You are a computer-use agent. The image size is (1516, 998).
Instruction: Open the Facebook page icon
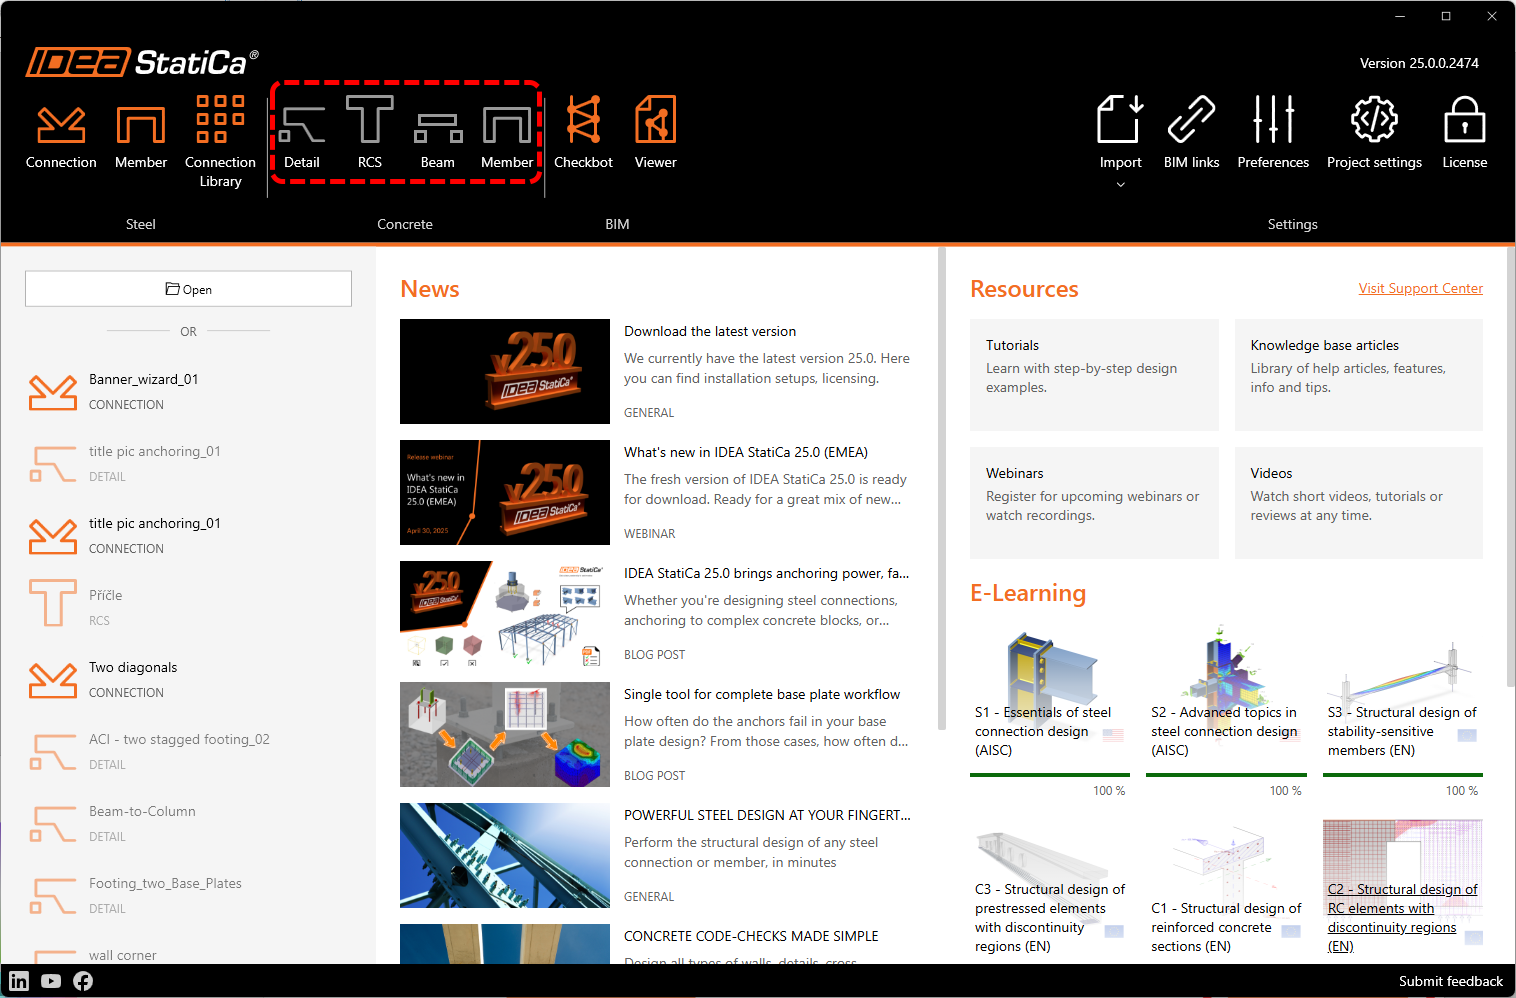pyautogui.click(x=83, y=981)
